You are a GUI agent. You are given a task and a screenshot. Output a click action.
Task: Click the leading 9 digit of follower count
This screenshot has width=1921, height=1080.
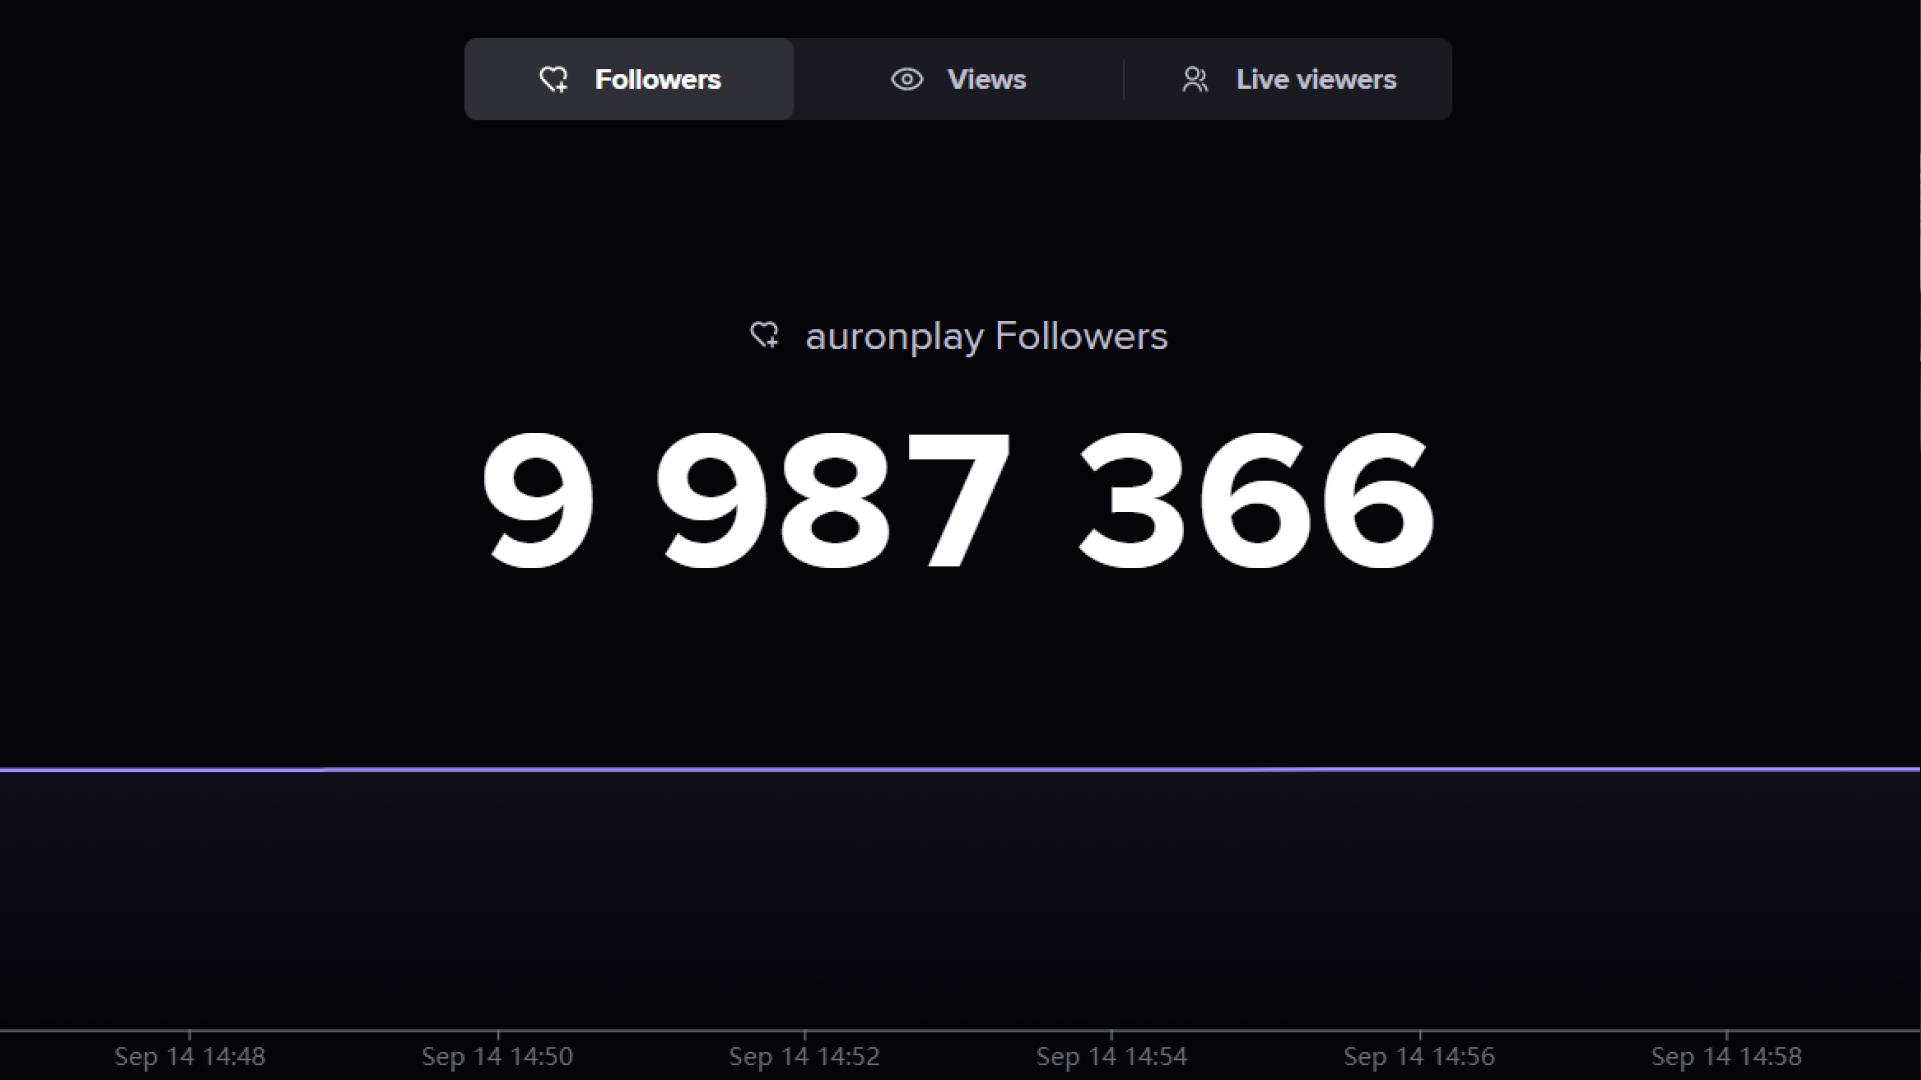(538, 500)
